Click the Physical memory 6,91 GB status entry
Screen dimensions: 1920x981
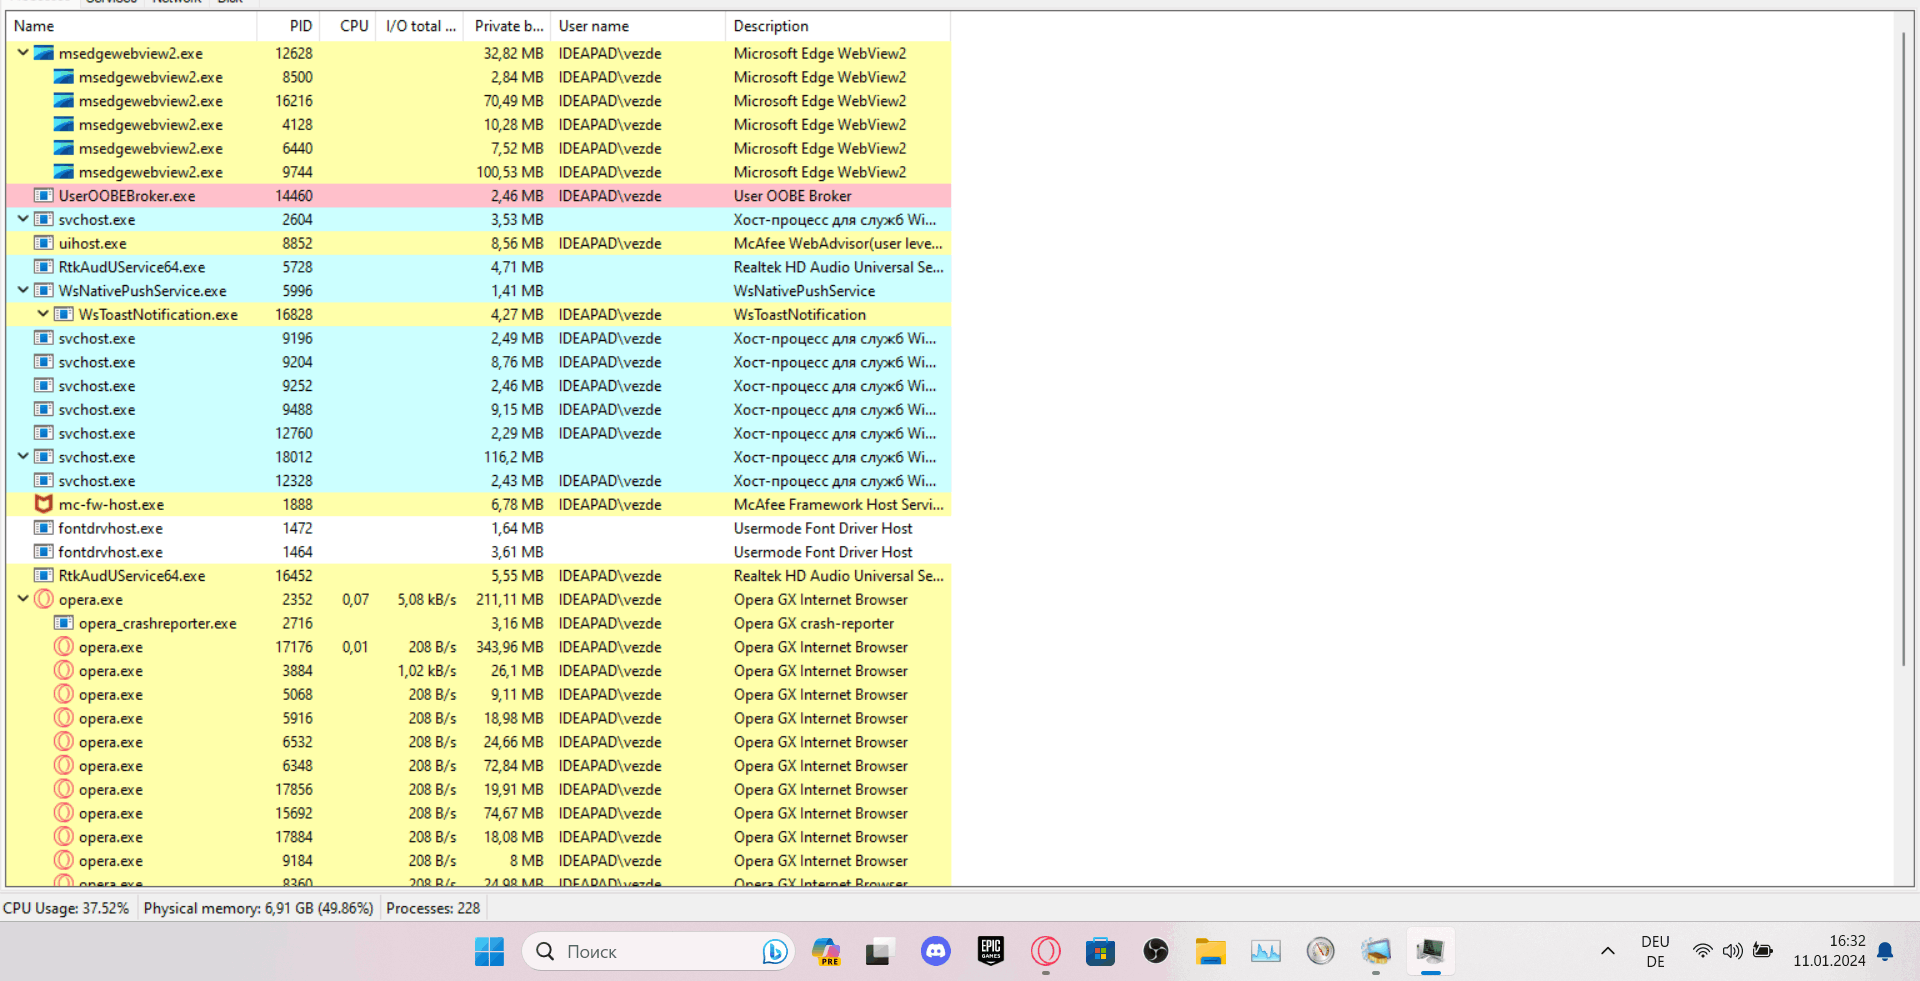tap(258, 908)
